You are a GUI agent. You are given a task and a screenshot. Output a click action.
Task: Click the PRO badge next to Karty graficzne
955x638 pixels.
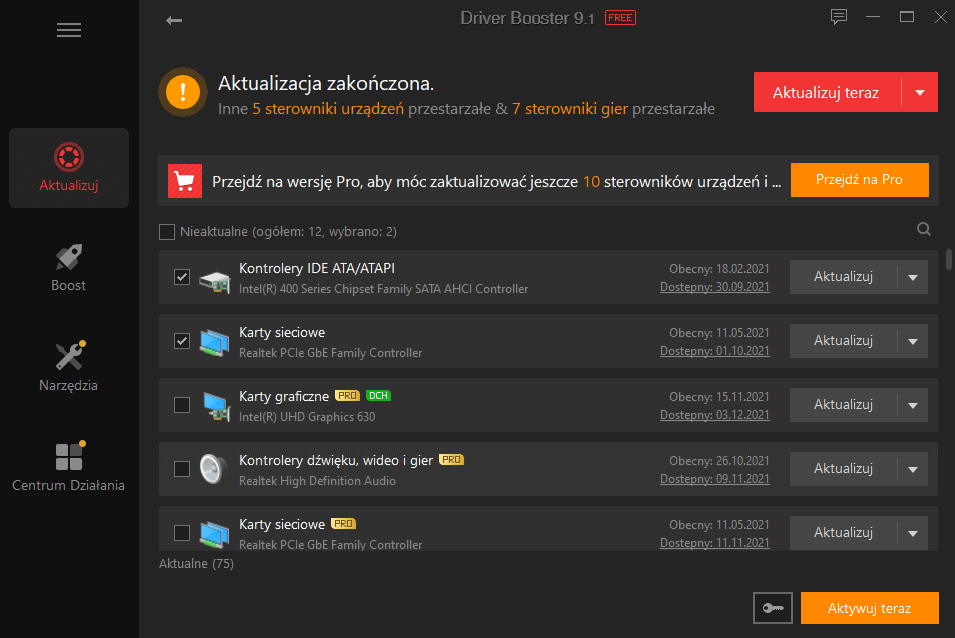coord(347,396)
